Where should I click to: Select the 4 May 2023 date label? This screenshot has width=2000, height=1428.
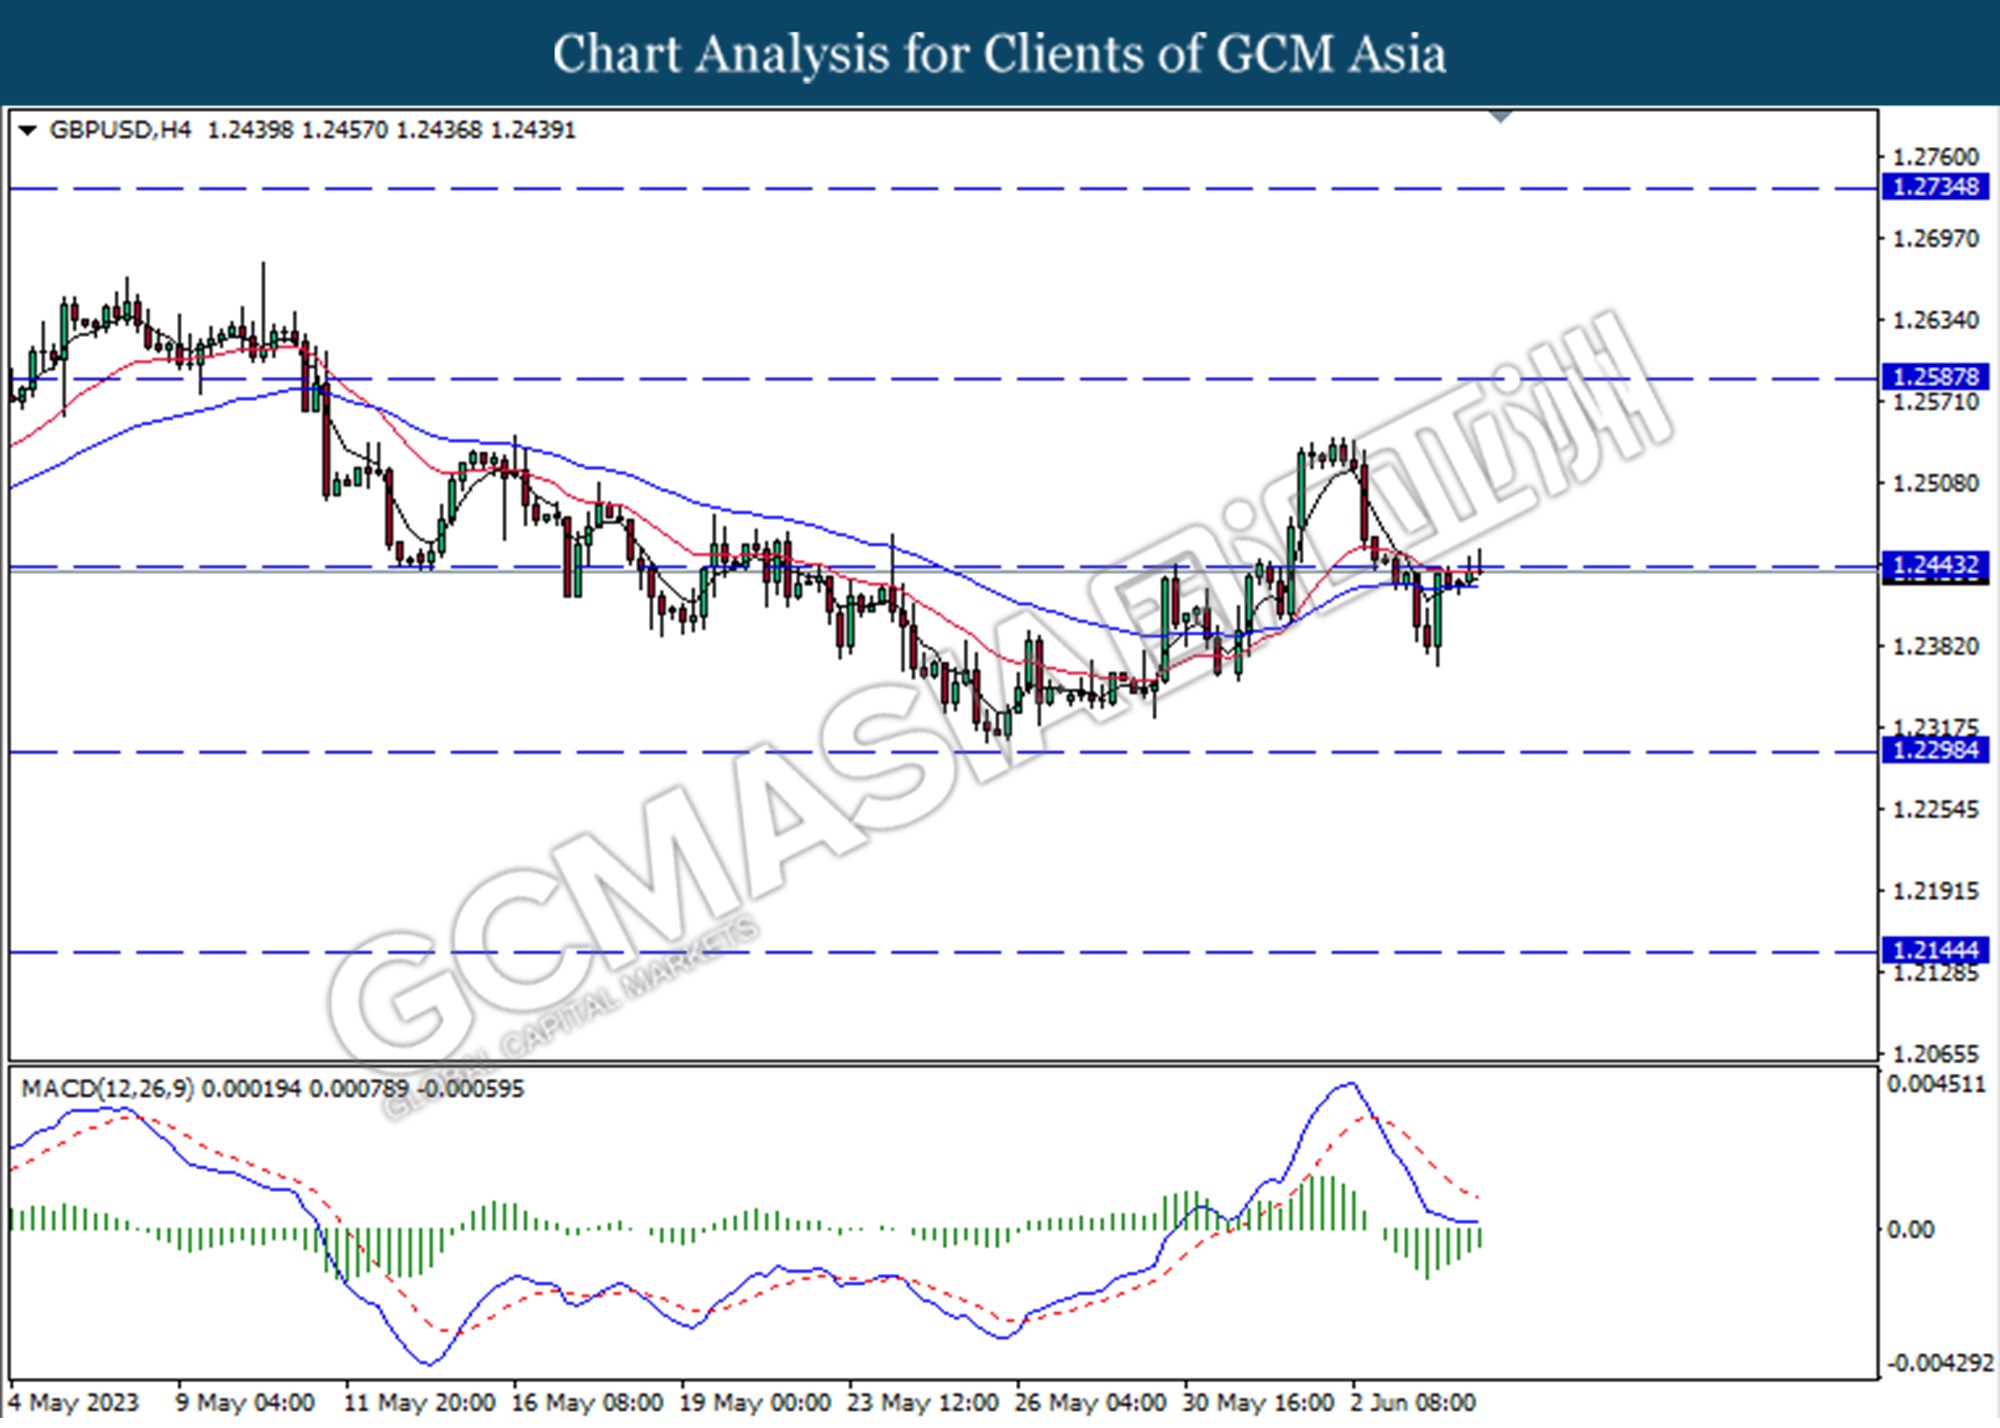click(73, 1403)
